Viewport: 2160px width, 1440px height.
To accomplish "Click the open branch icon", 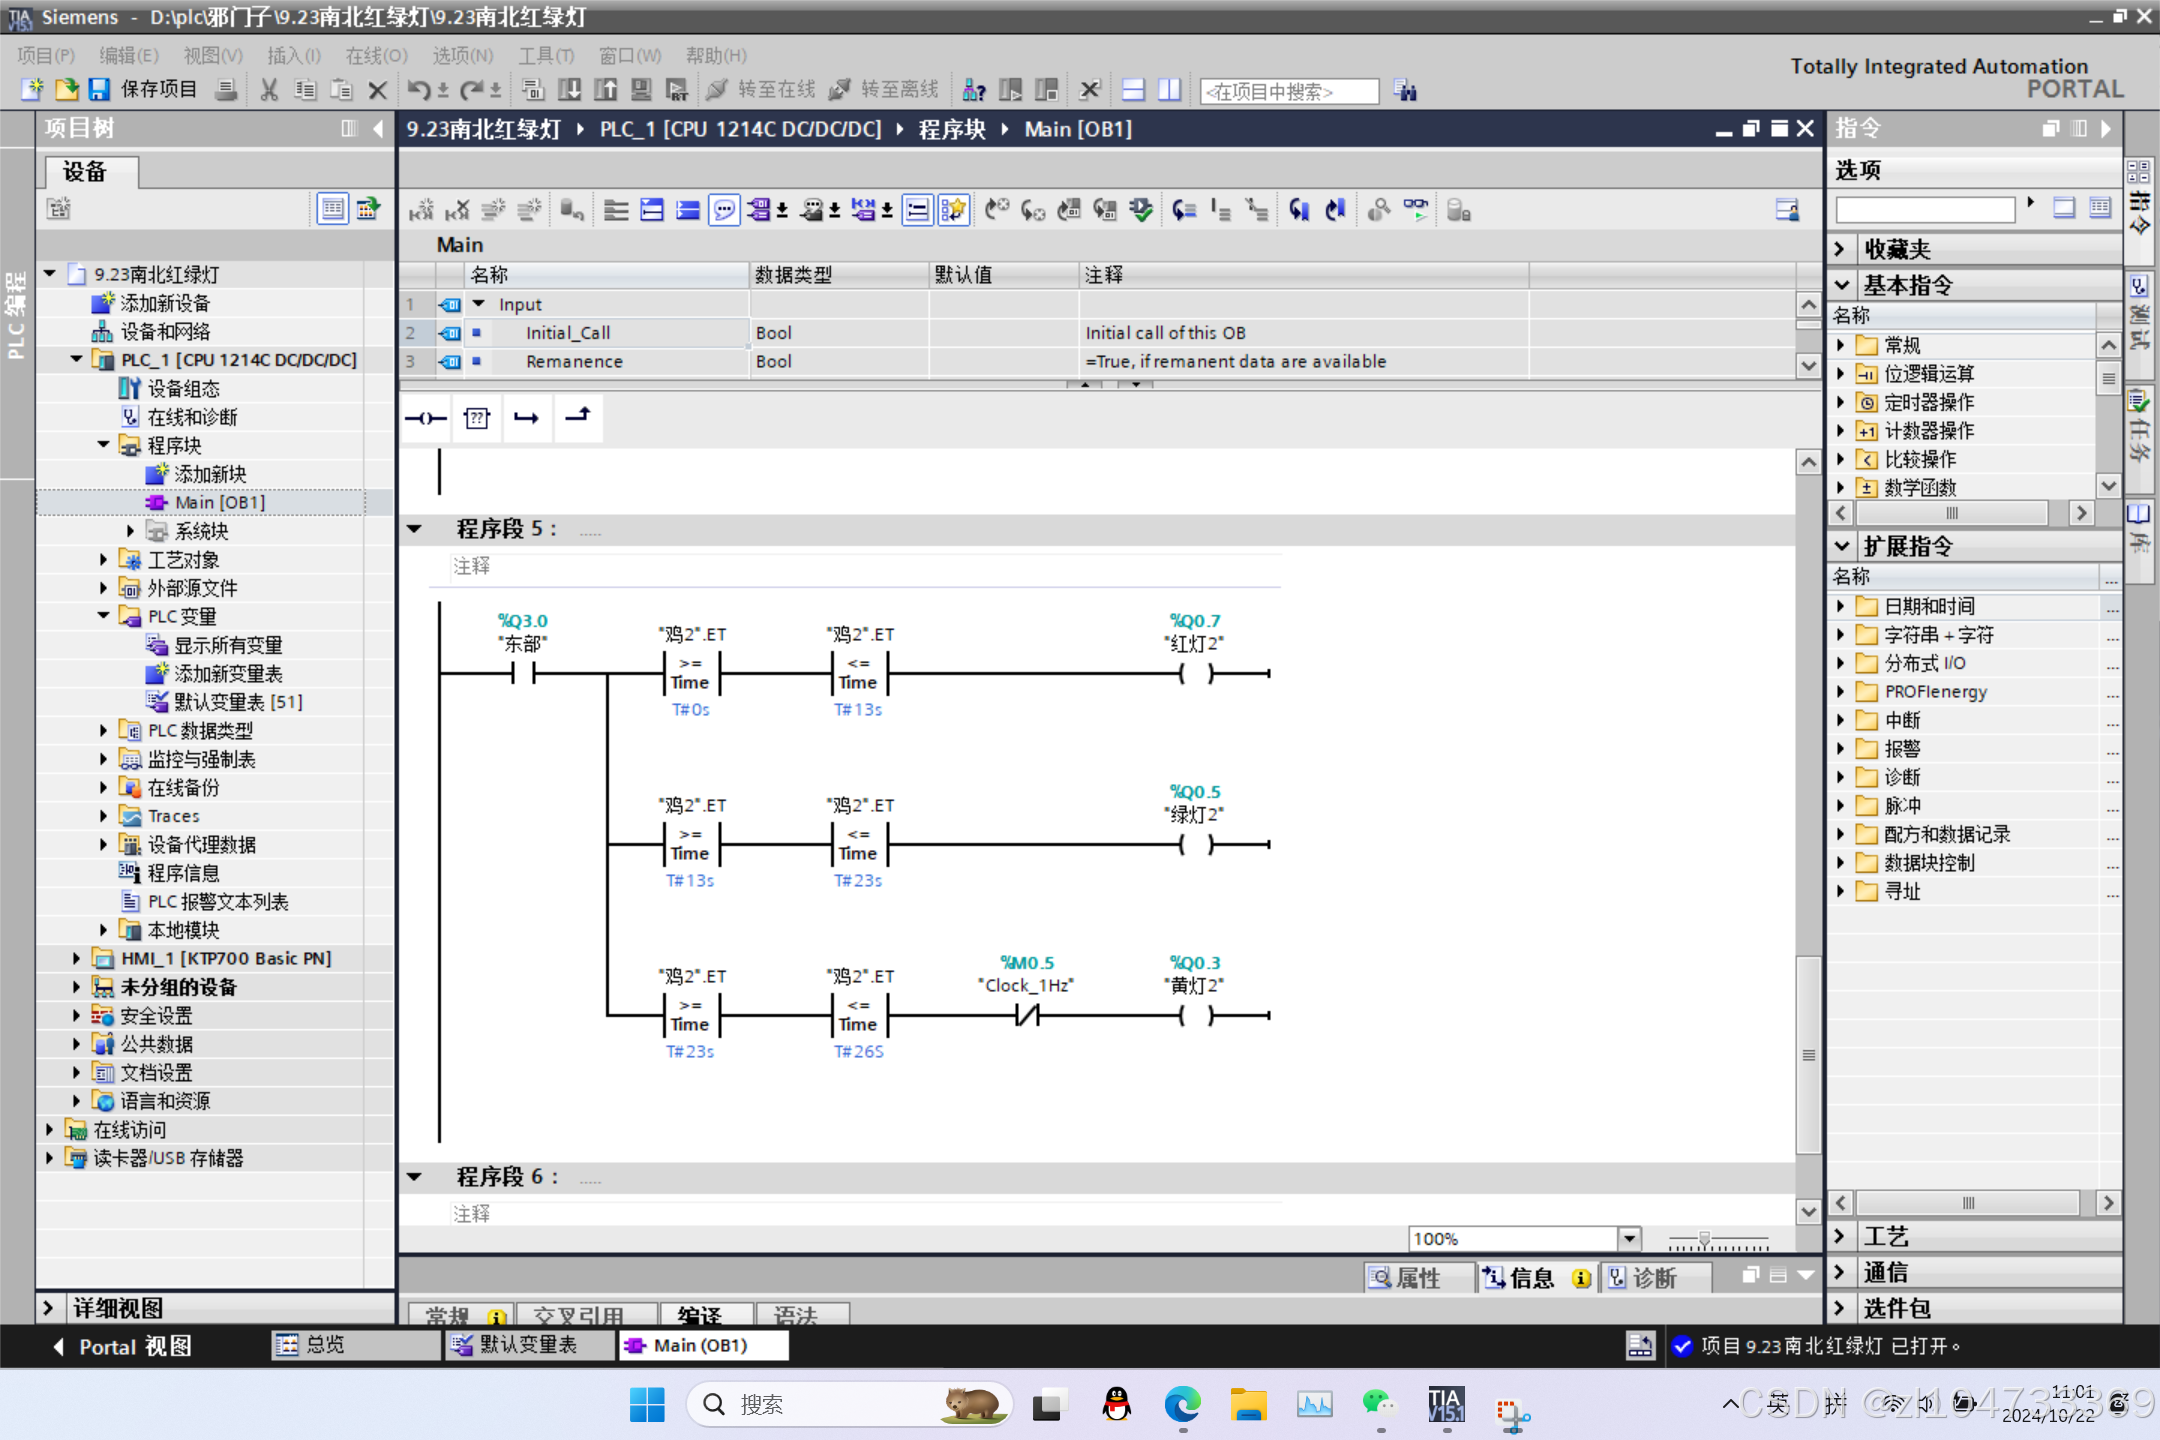I will coord(527,418).
